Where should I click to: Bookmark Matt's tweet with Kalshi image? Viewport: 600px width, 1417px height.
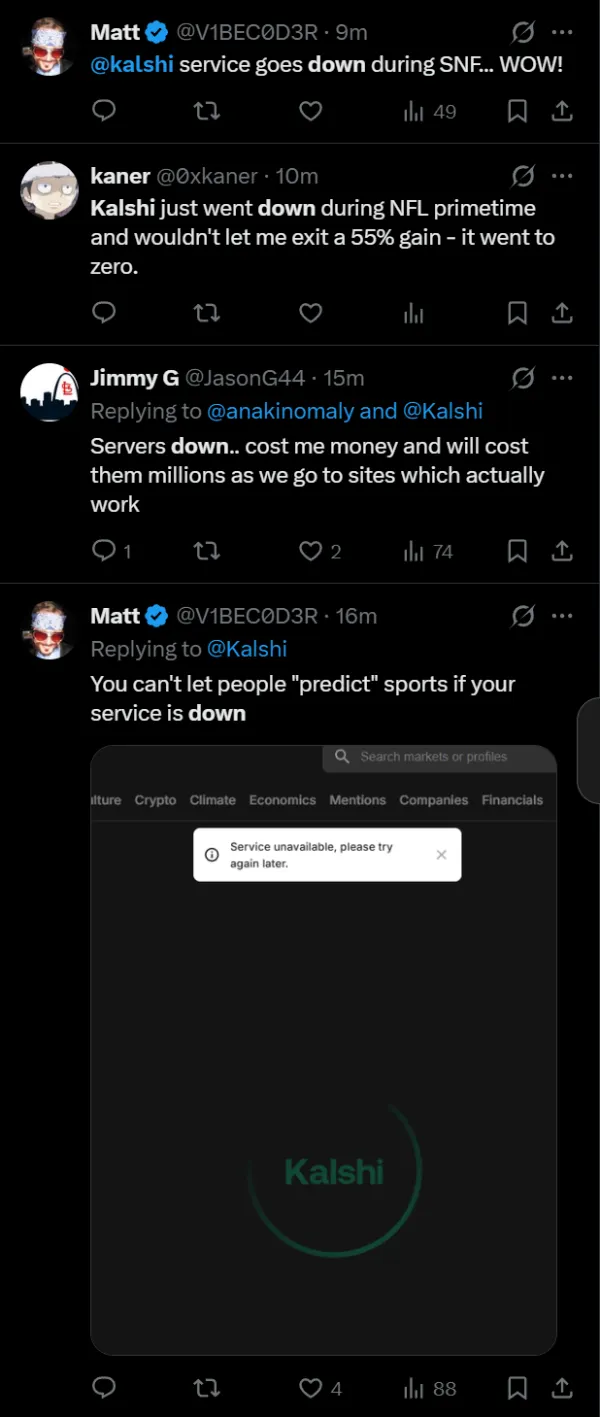click(x=517, y=1388)
